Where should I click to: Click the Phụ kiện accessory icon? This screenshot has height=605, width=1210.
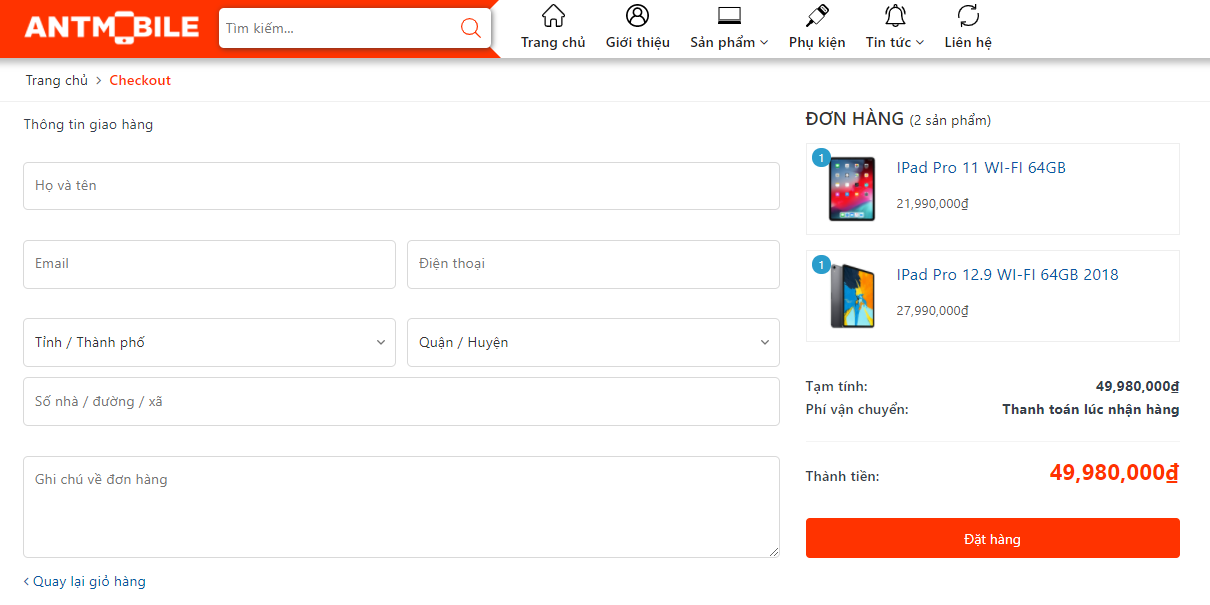click(x=817, y=16)
